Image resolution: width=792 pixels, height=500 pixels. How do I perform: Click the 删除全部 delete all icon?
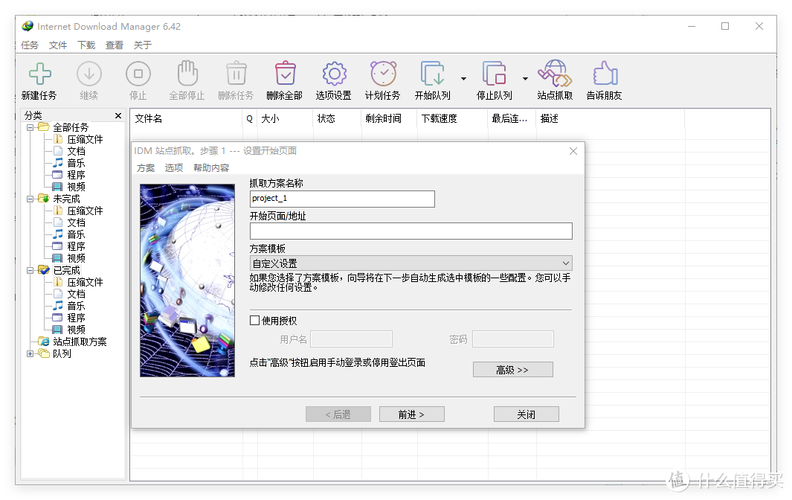[285, 74]
